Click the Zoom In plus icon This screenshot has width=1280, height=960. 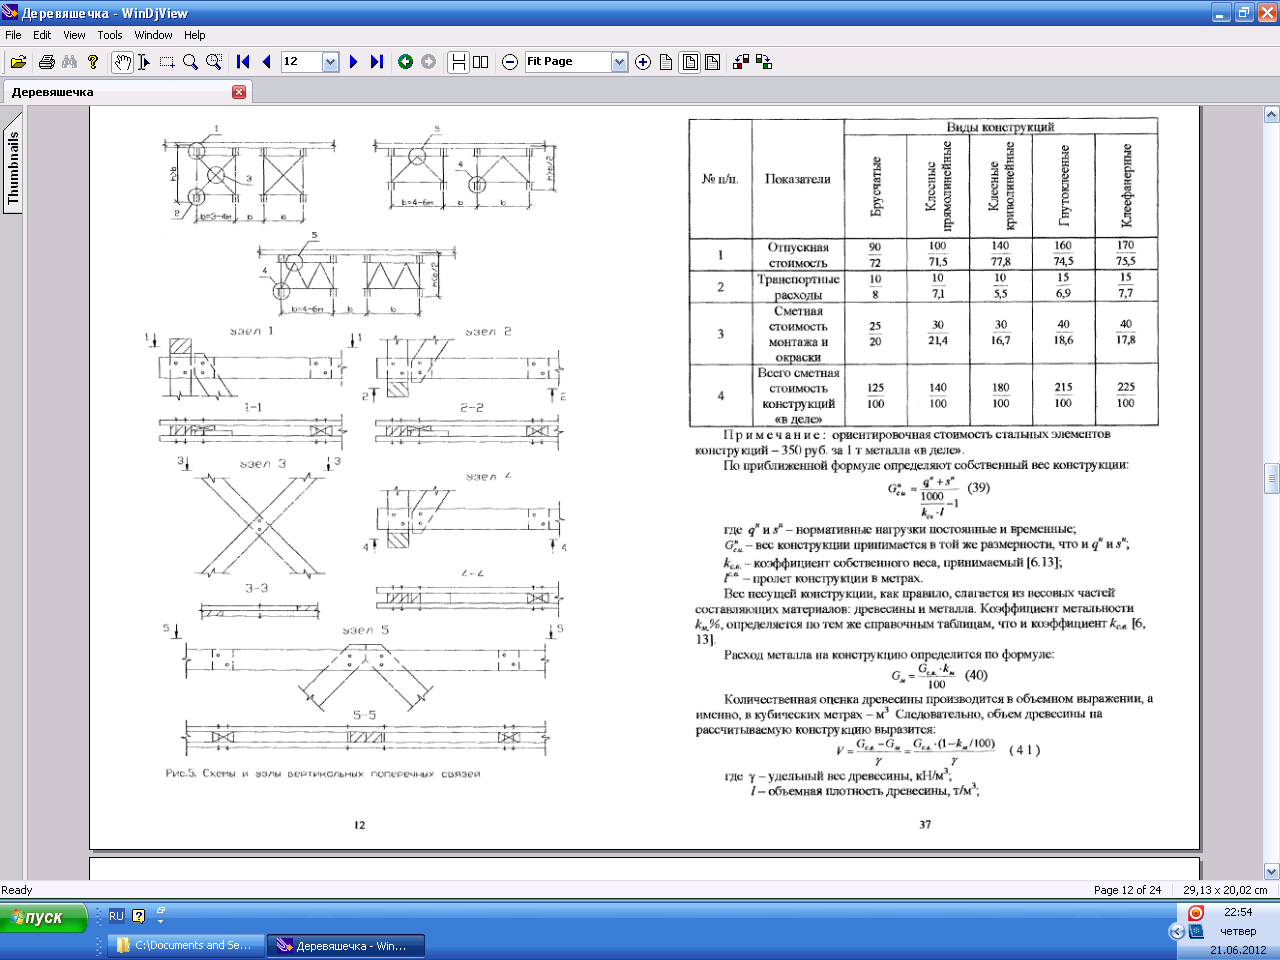tap(643, 62)
